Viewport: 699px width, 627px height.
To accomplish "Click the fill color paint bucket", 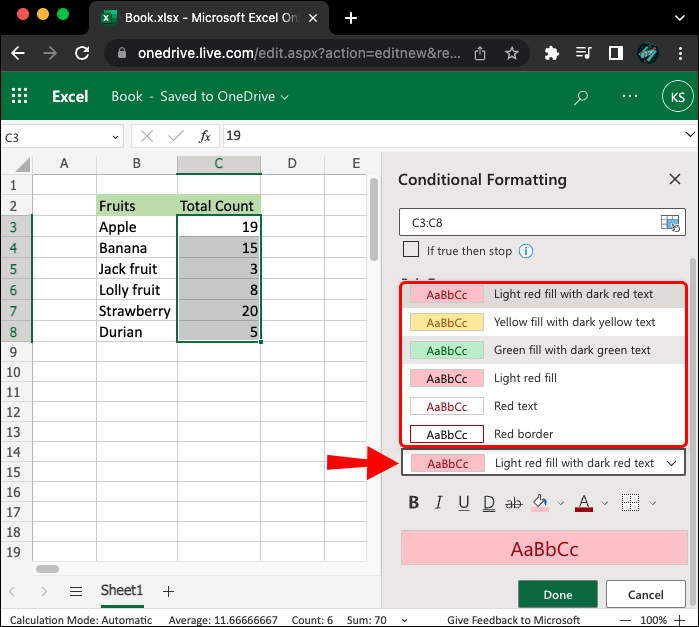I will tap(541, 503).
